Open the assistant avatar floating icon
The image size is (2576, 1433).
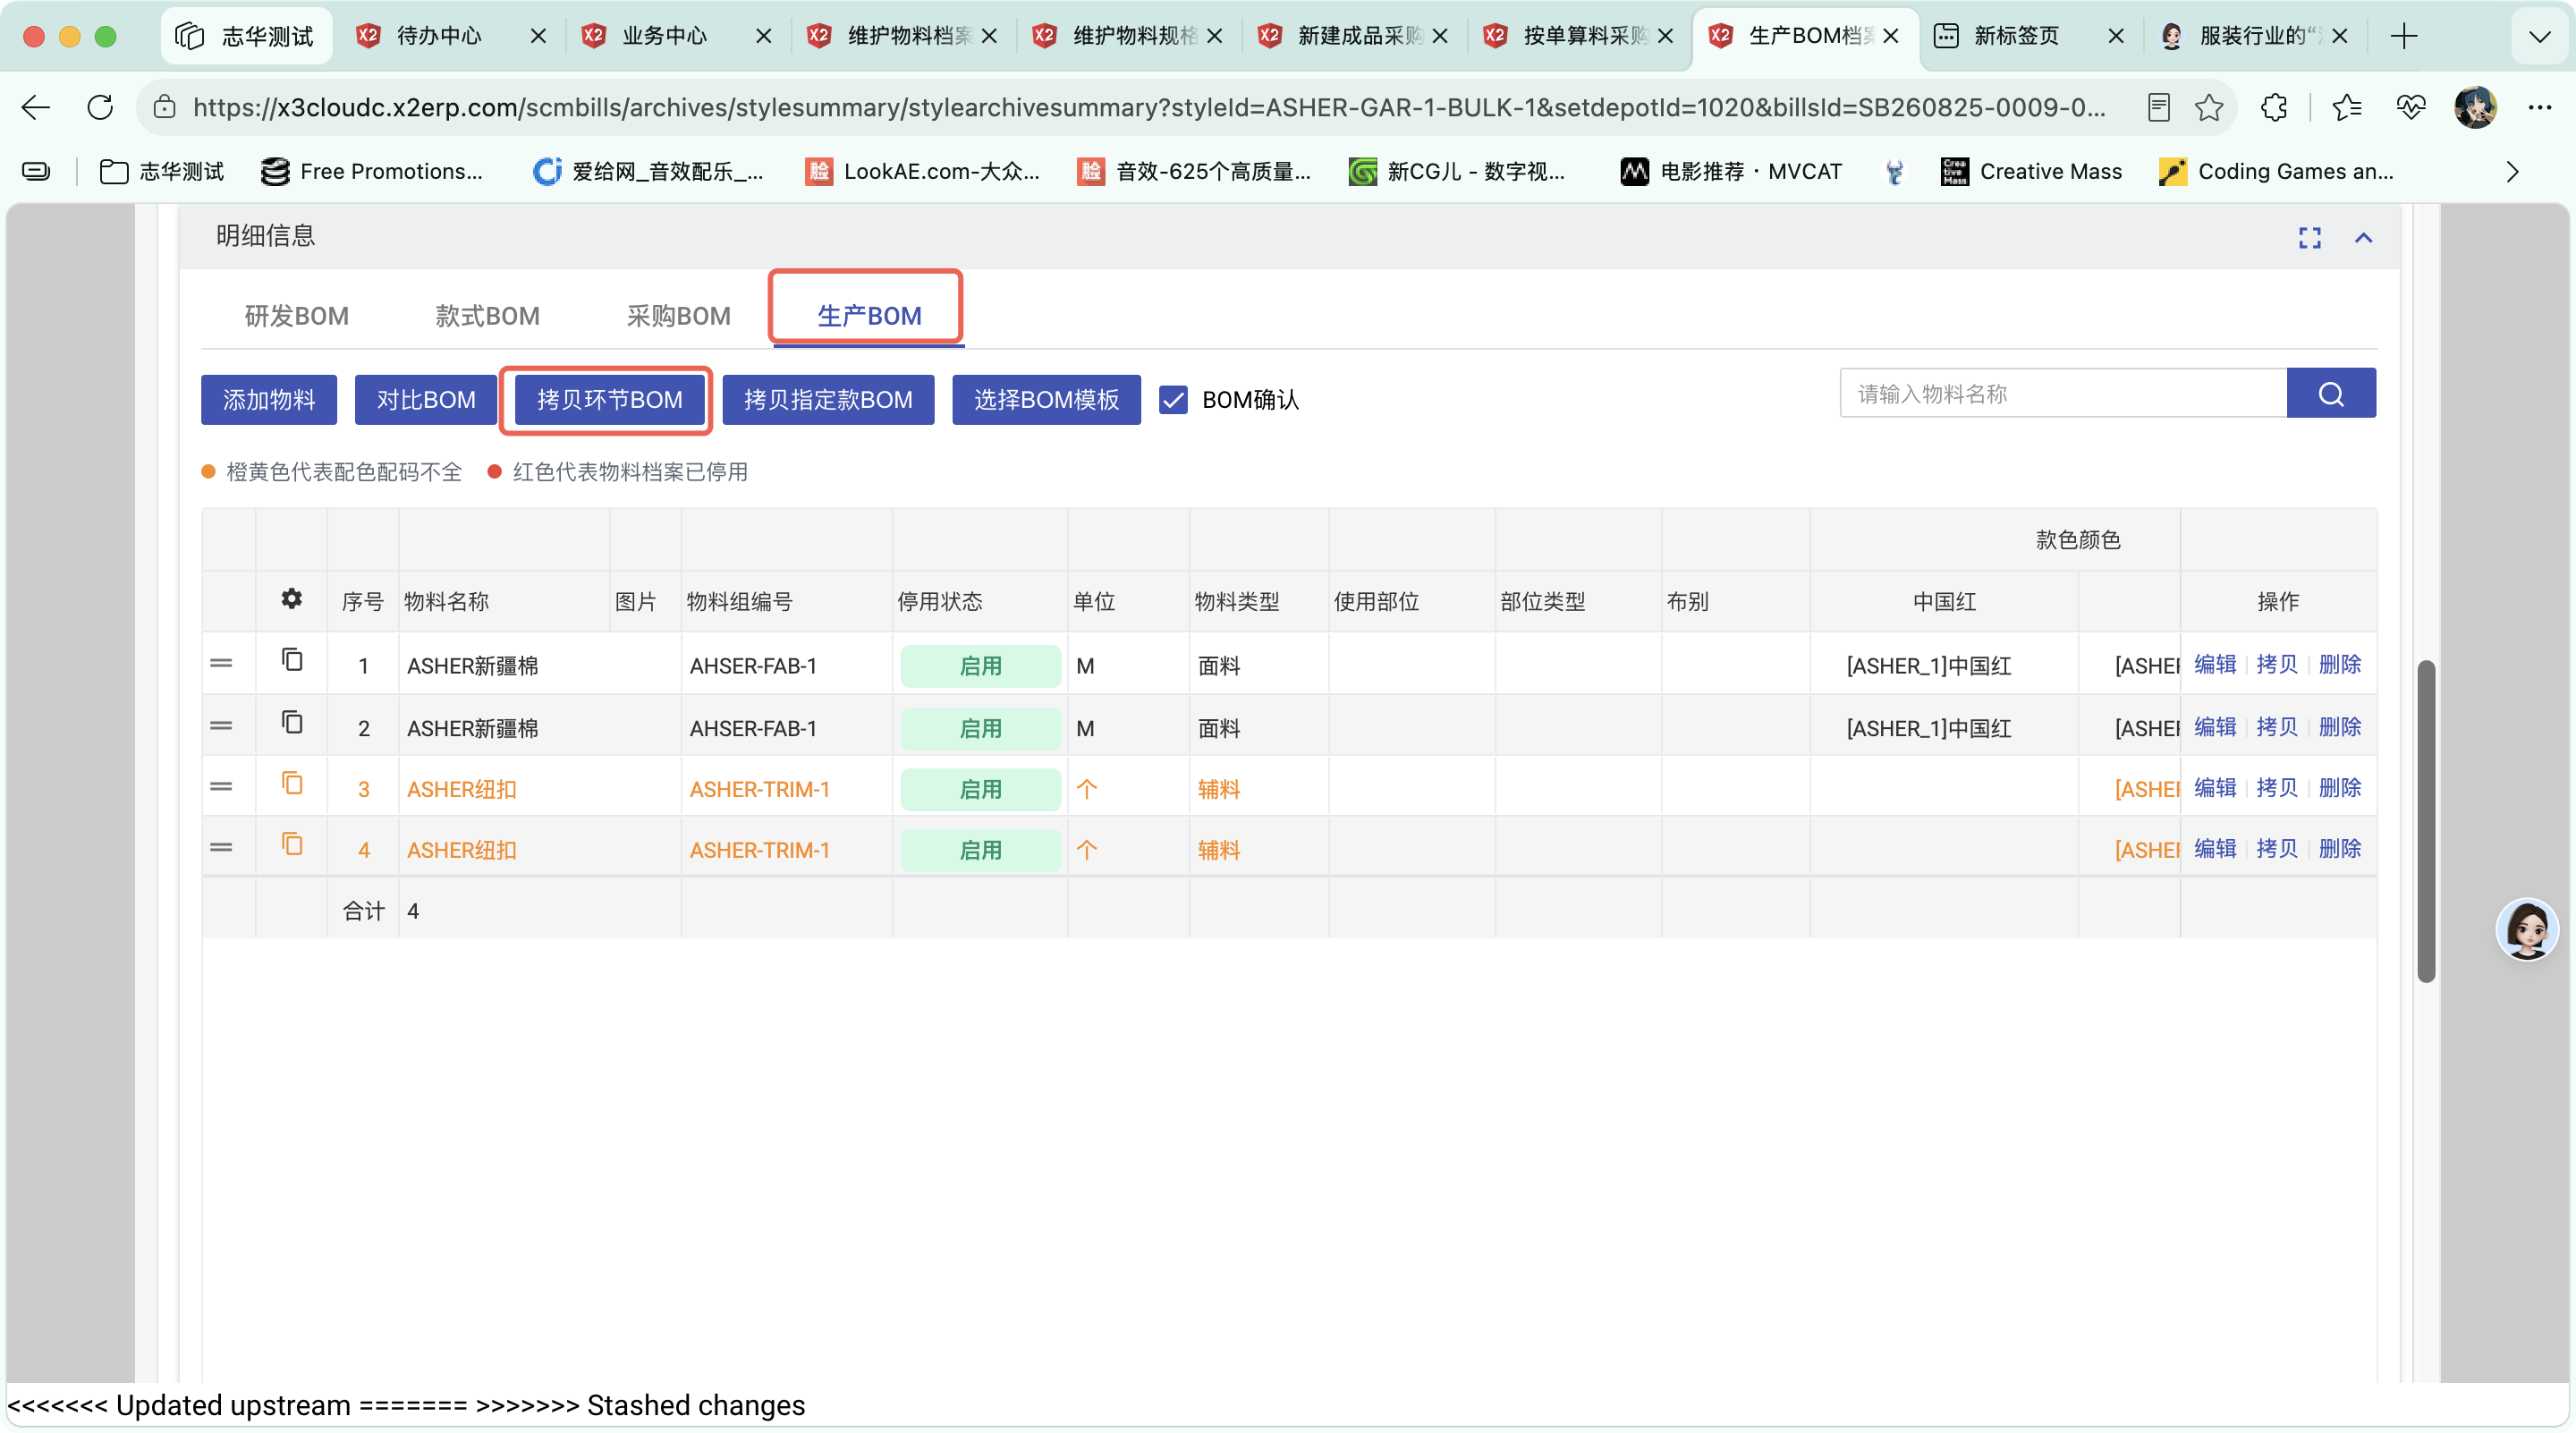click(x=2527, y=929)
